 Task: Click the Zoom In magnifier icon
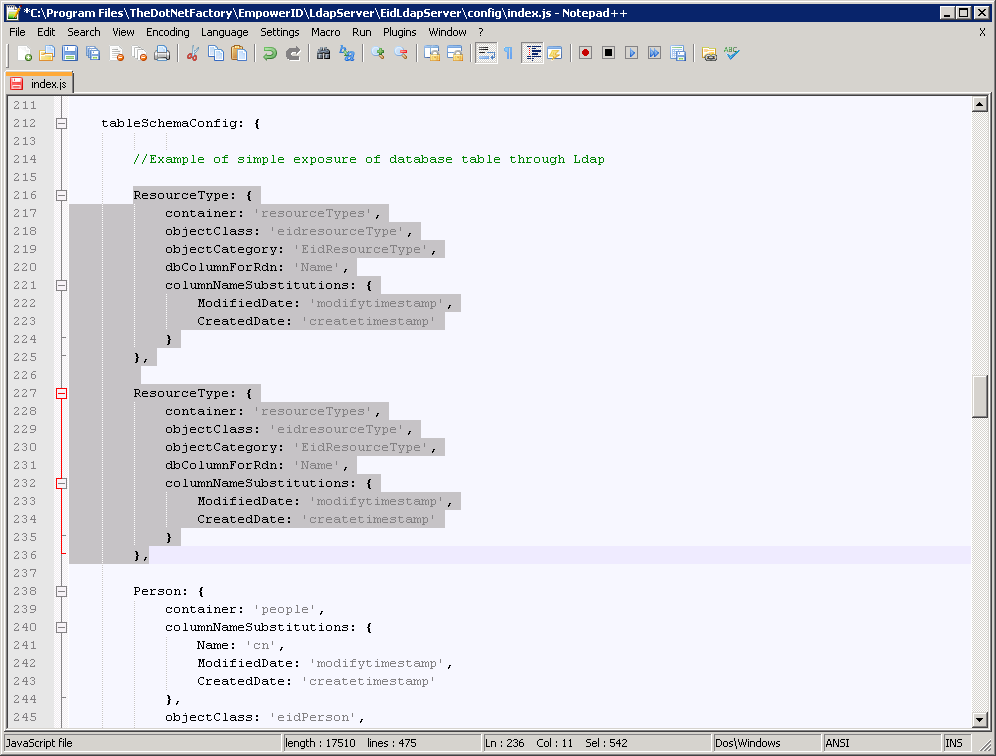tap(378, 53)
